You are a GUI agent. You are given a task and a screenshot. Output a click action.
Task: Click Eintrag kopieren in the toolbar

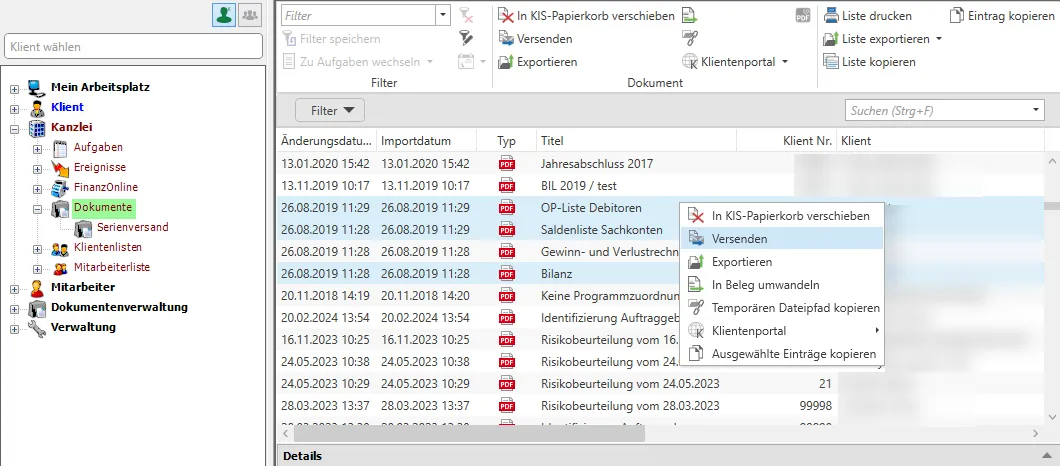1003,16
